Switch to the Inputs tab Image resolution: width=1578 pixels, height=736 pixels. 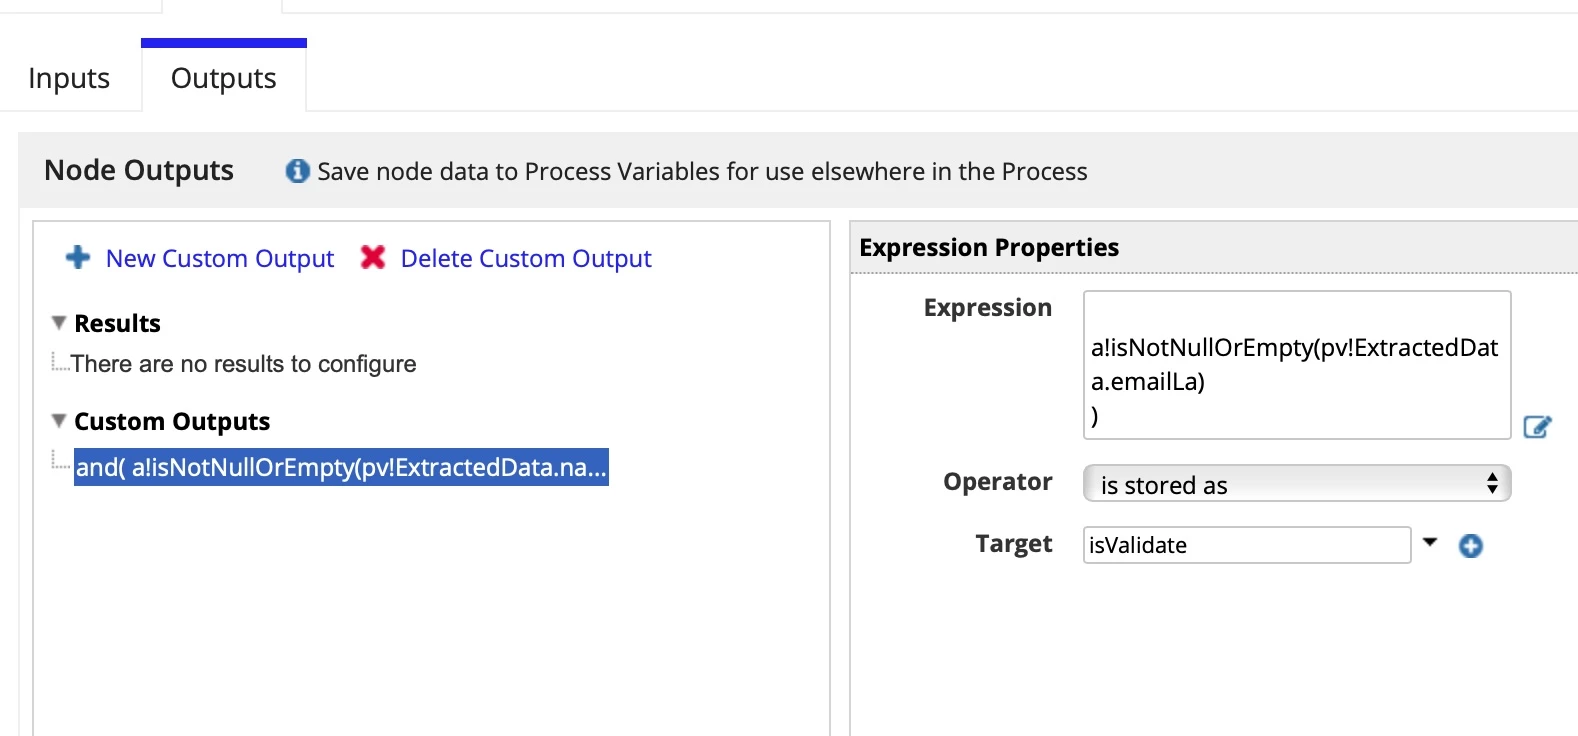point(69,78)
